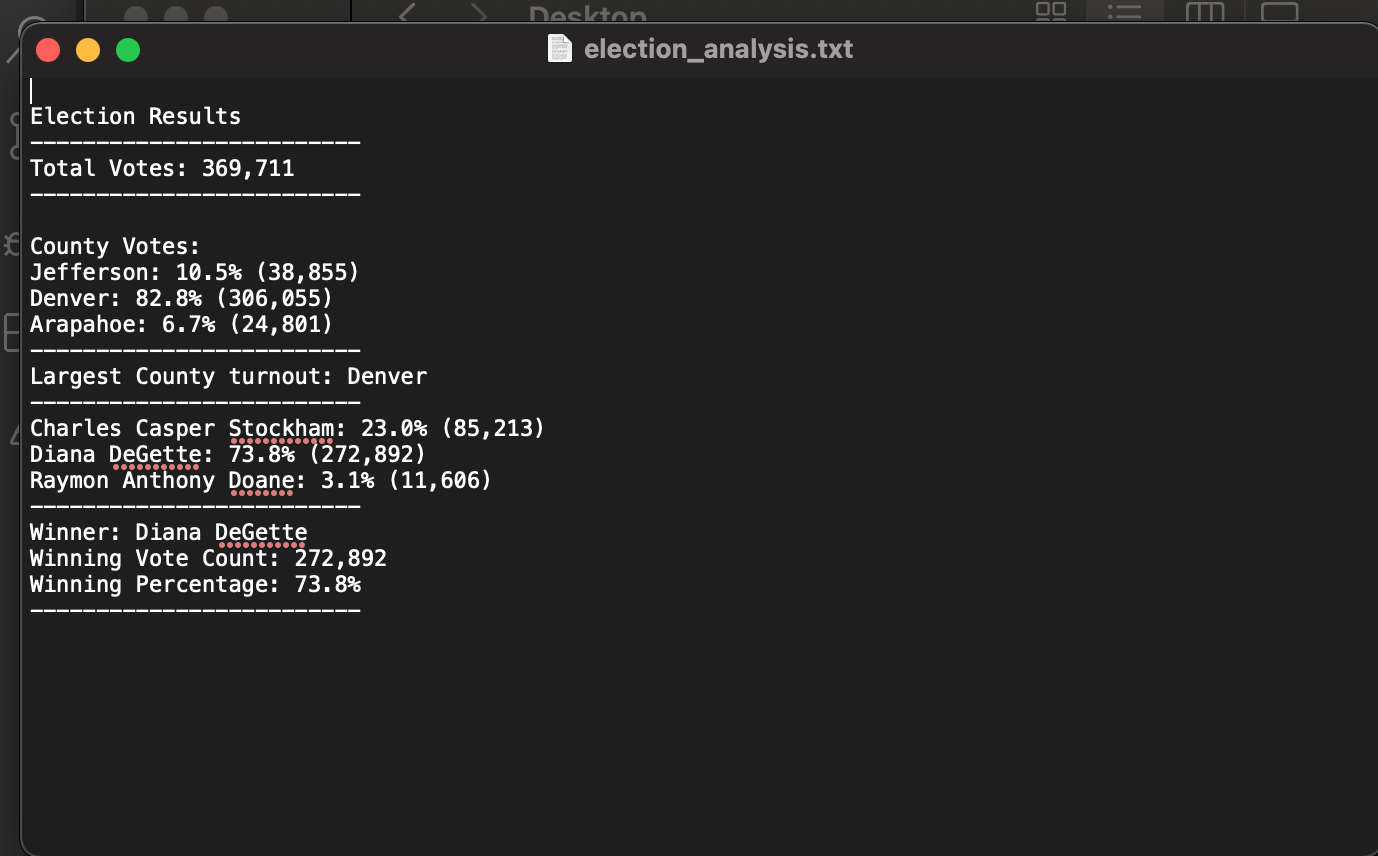This screenshot has width=1378, height=856.
Task: Click the misspelled word Stockham
Action: pos(283,428)
